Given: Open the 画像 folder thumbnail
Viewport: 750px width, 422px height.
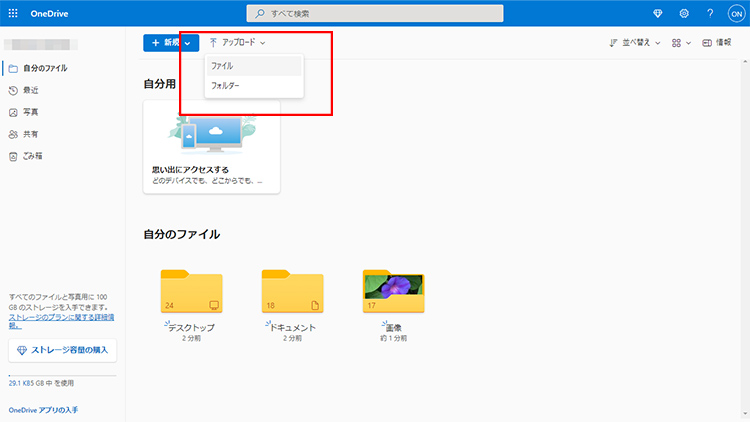Looking at the screenshot, I should tap(391, 291).
